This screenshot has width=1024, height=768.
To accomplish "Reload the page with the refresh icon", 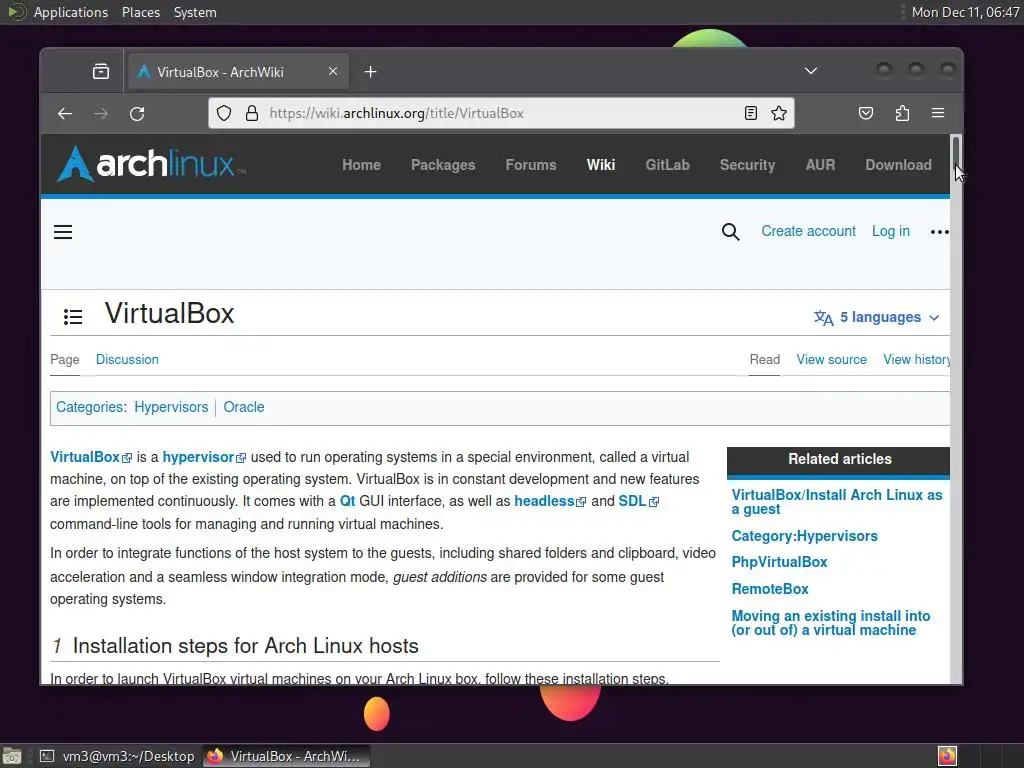I will tap(137, 114).
